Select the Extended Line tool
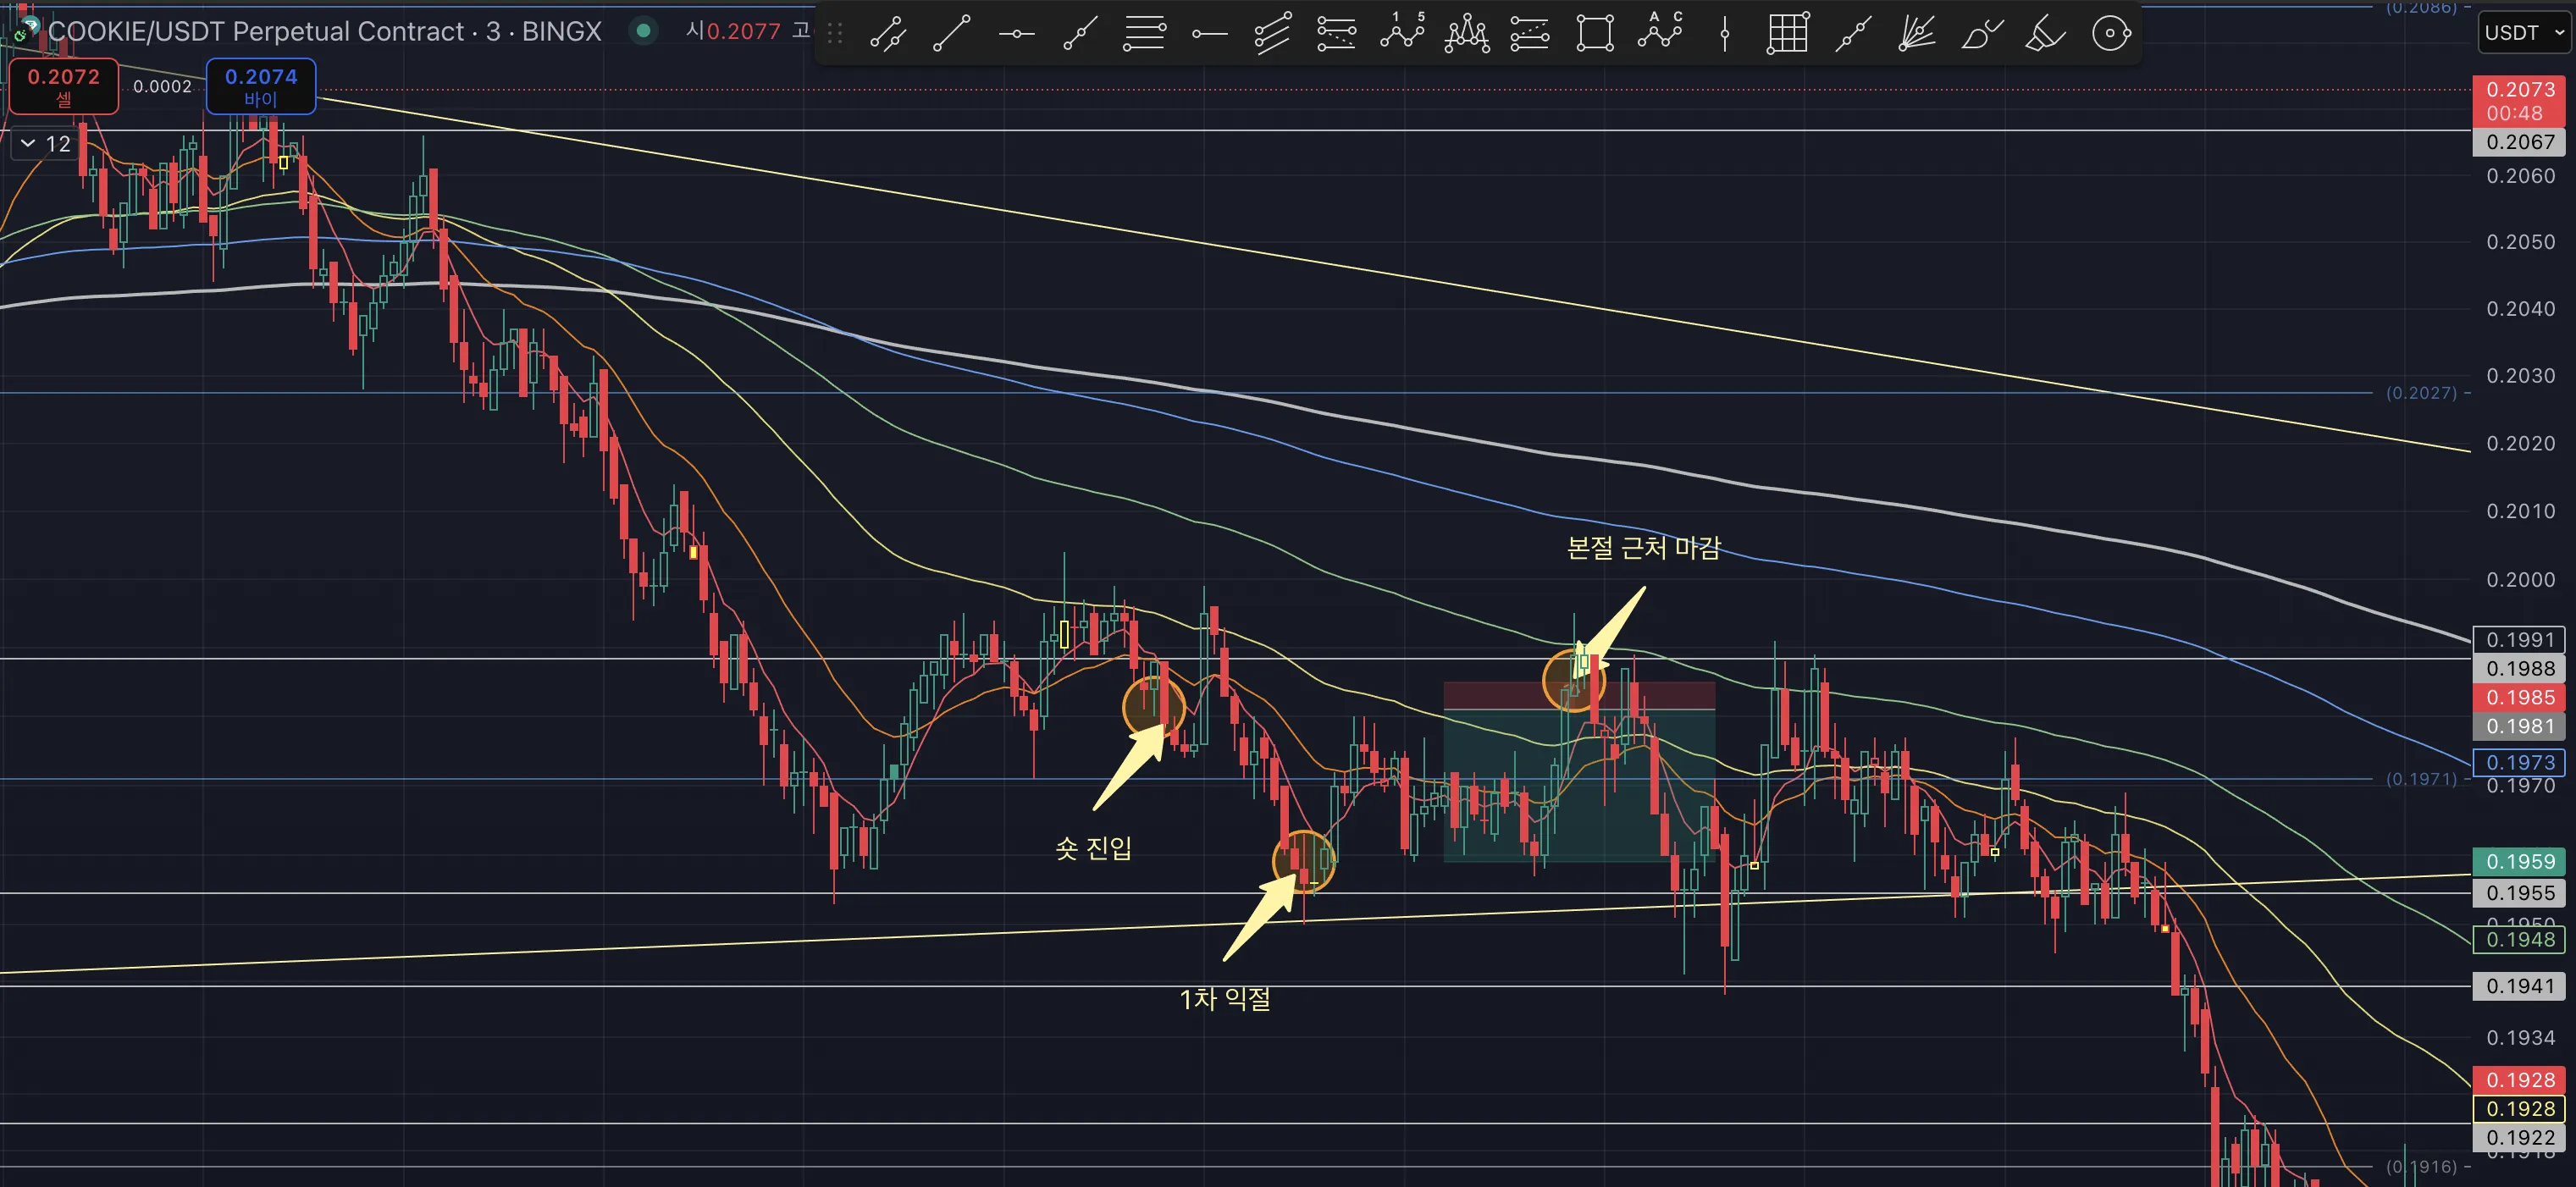Image resolution: width=2576 pixels, height=1187 pixels. click(x=1853, y=34)
